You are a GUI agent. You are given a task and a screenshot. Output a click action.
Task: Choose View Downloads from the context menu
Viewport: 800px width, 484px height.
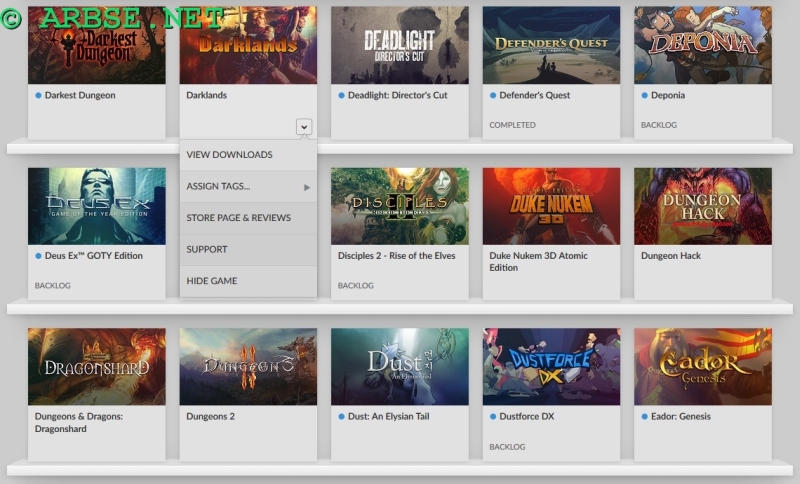click(x=248, y=155)
